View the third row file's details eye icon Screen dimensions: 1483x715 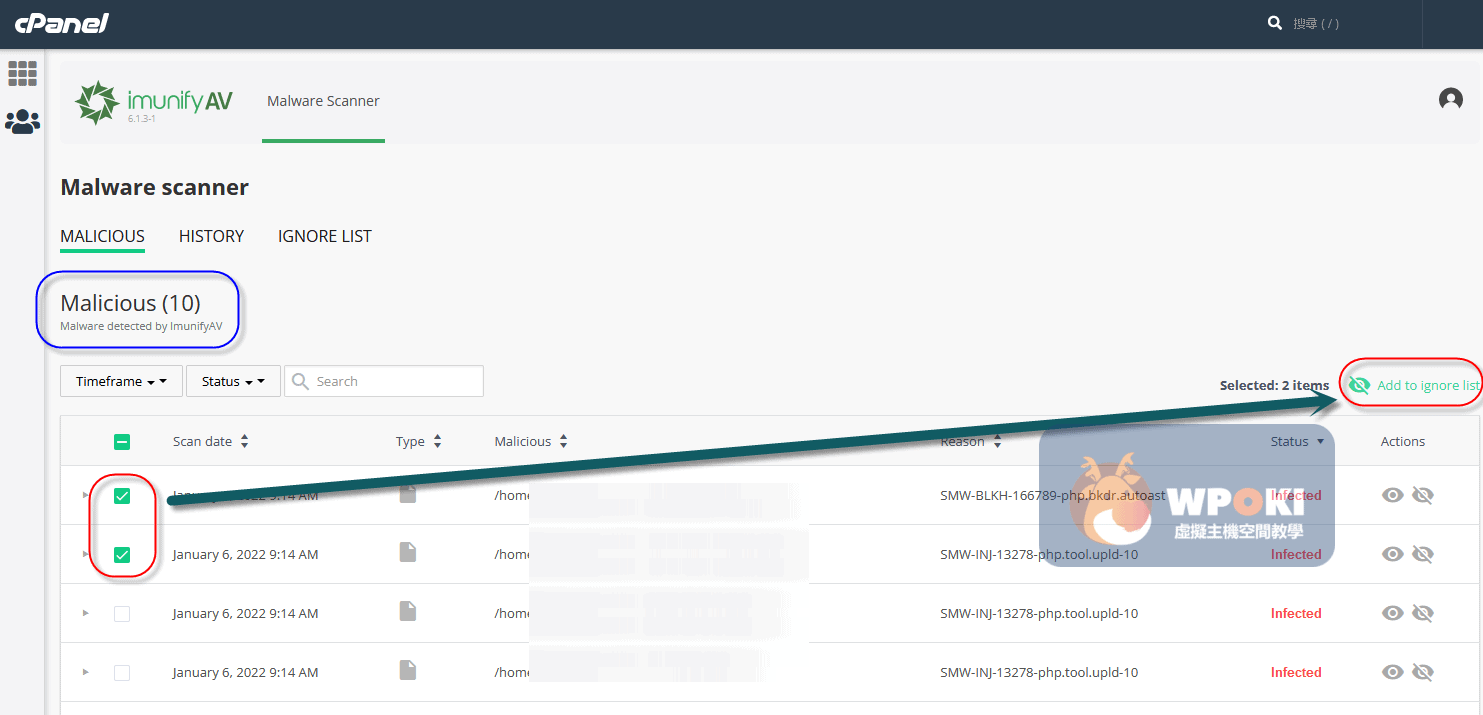pyautogui.click(x=1392, y=613)
